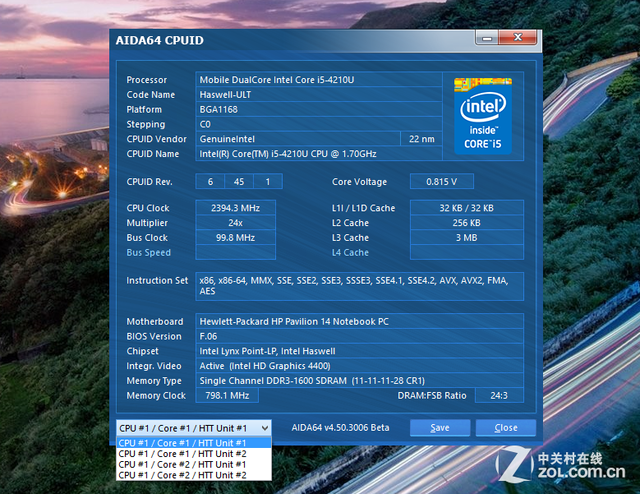Minimize the AIDA64 CPUID window

click(487, 38)
